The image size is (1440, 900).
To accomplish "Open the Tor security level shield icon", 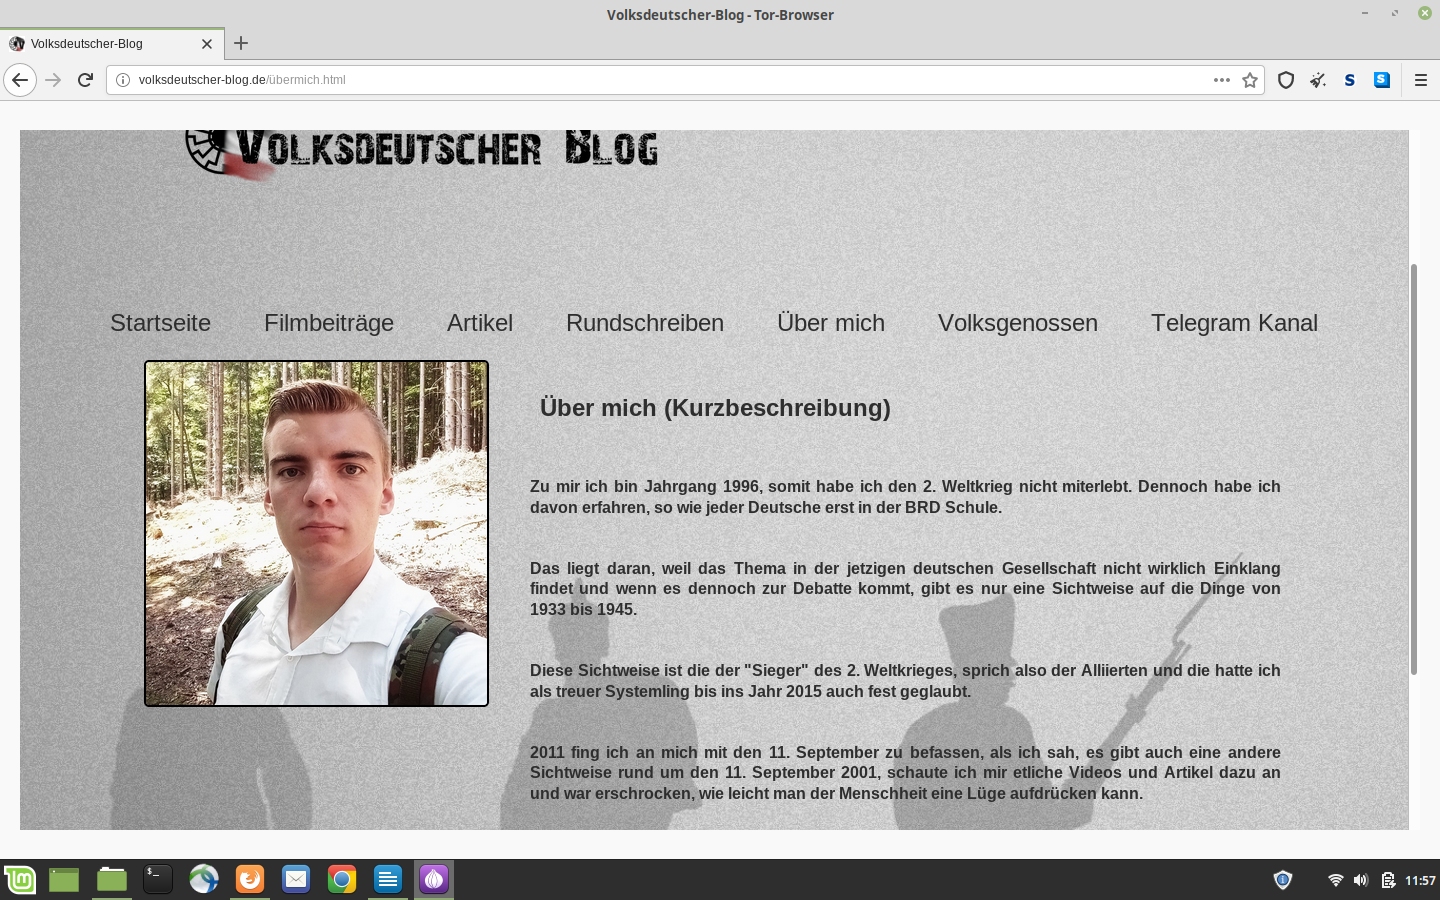I will pos(1286,80).
